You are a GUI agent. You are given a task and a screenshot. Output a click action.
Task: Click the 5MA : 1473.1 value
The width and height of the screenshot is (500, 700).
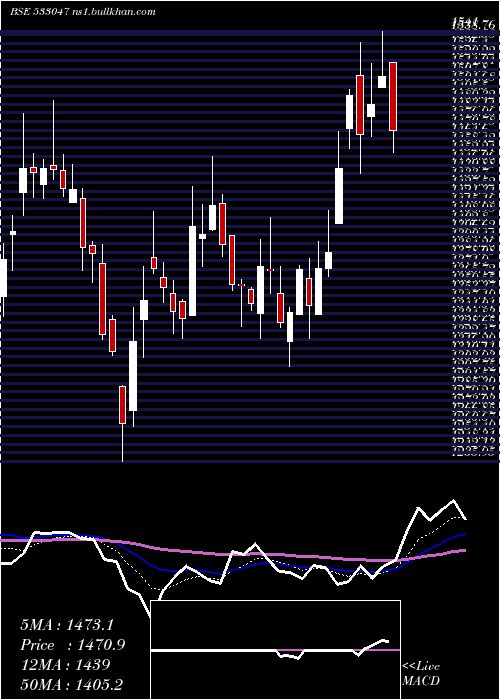pyautogui.click(x=67, y=625)
